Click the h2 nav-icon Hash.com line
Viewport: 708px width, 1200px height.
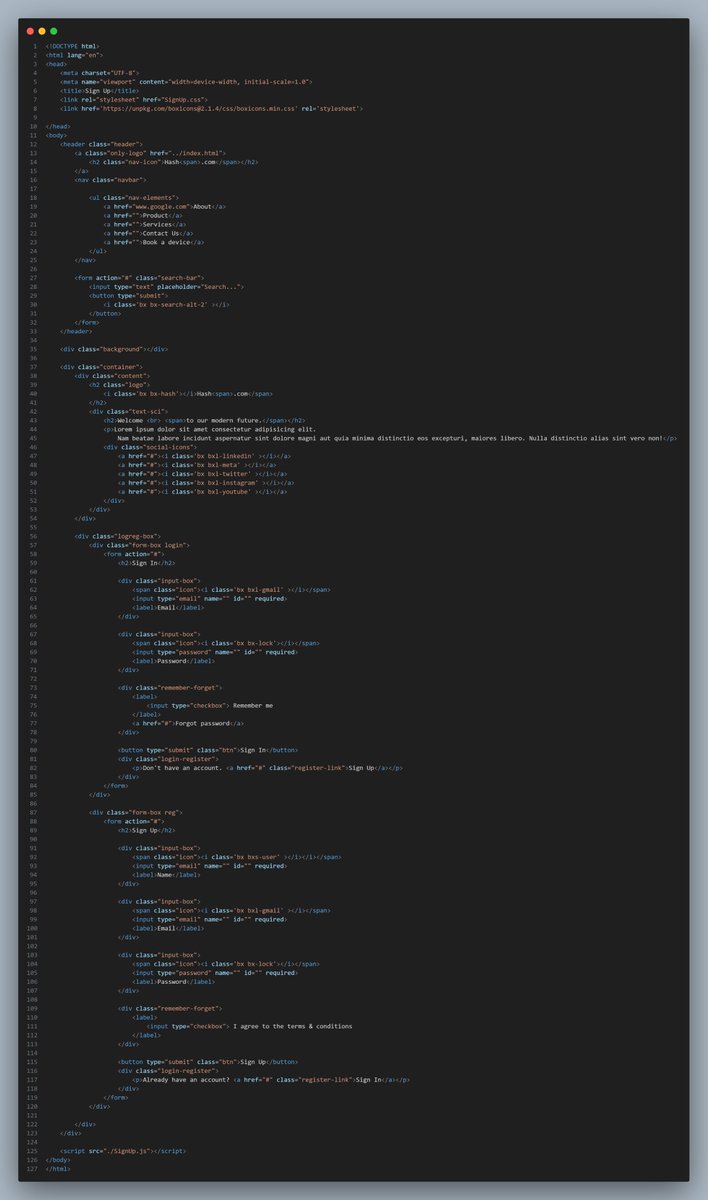point(174,162)
